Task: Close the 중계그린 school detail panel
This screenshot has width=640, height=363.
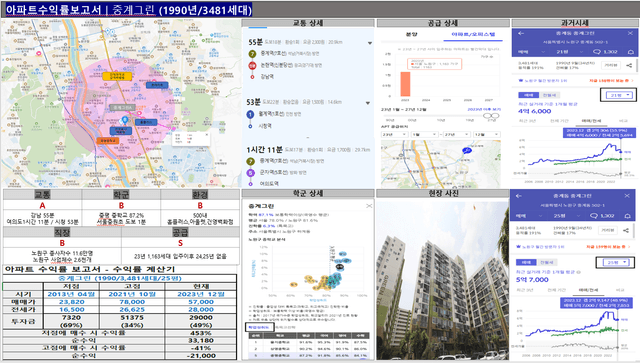Action: (x=369, y=206)
